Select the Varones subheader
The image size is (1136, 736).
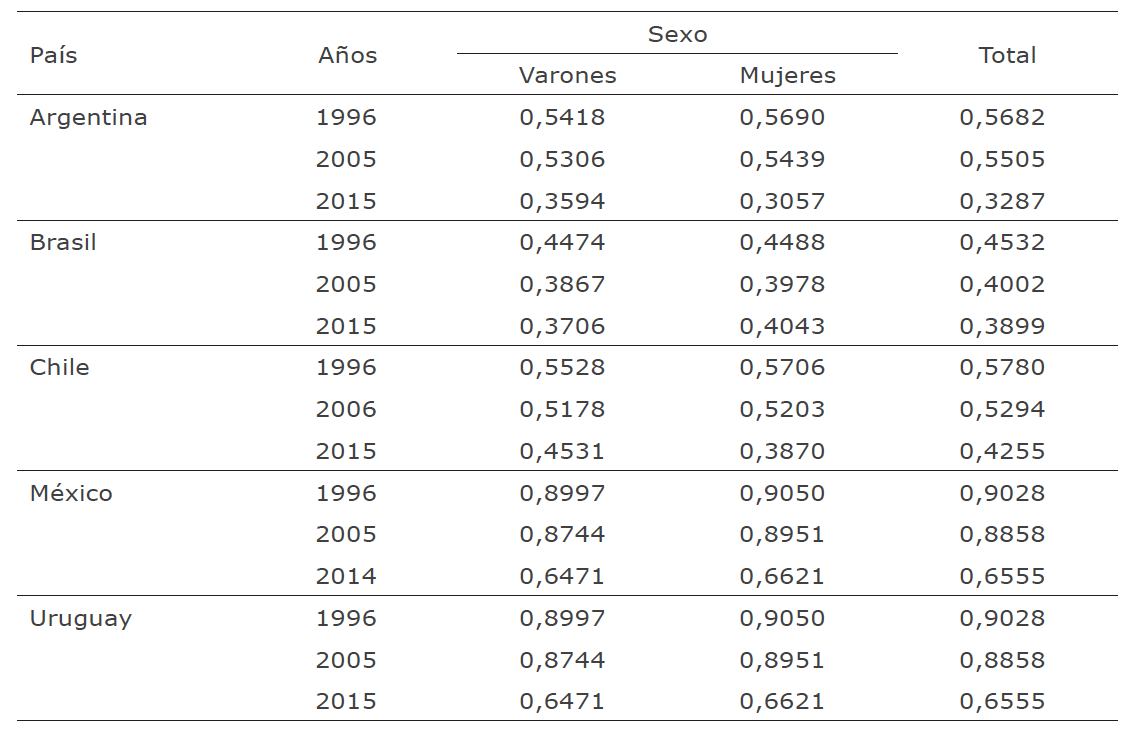567,75
